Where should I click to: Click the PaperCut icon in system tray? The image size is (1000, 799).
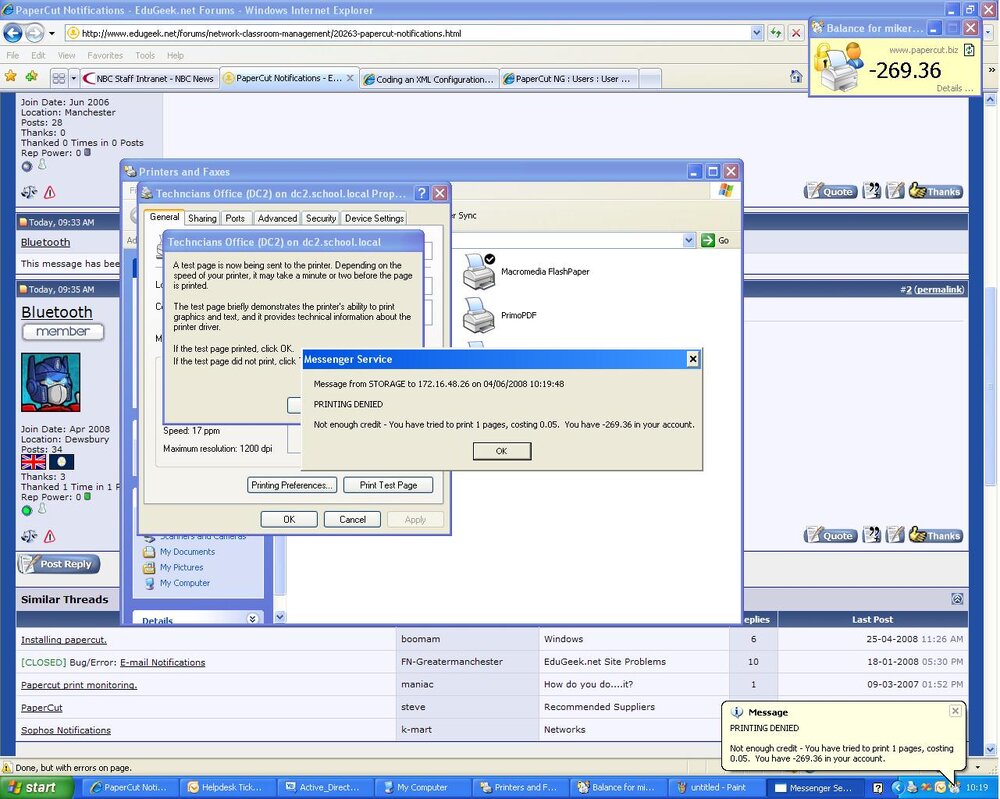point(954,788)
